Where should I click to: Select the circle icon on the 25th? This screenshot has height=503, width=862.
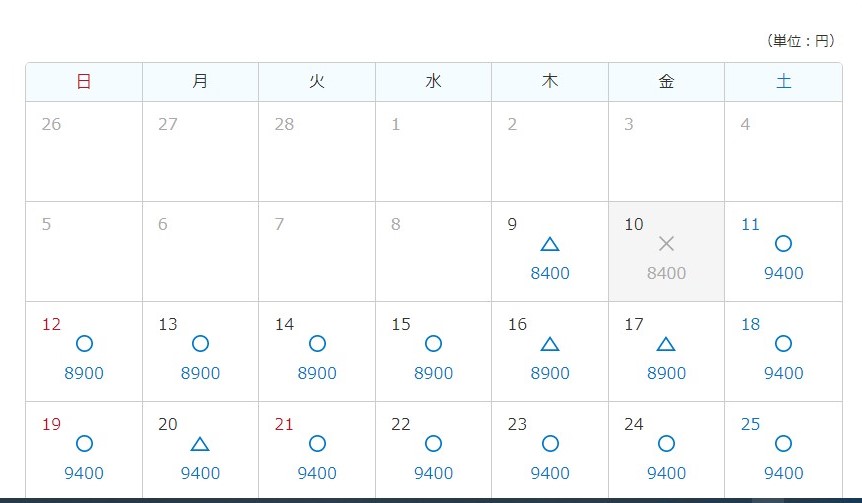tap(783, 444)
